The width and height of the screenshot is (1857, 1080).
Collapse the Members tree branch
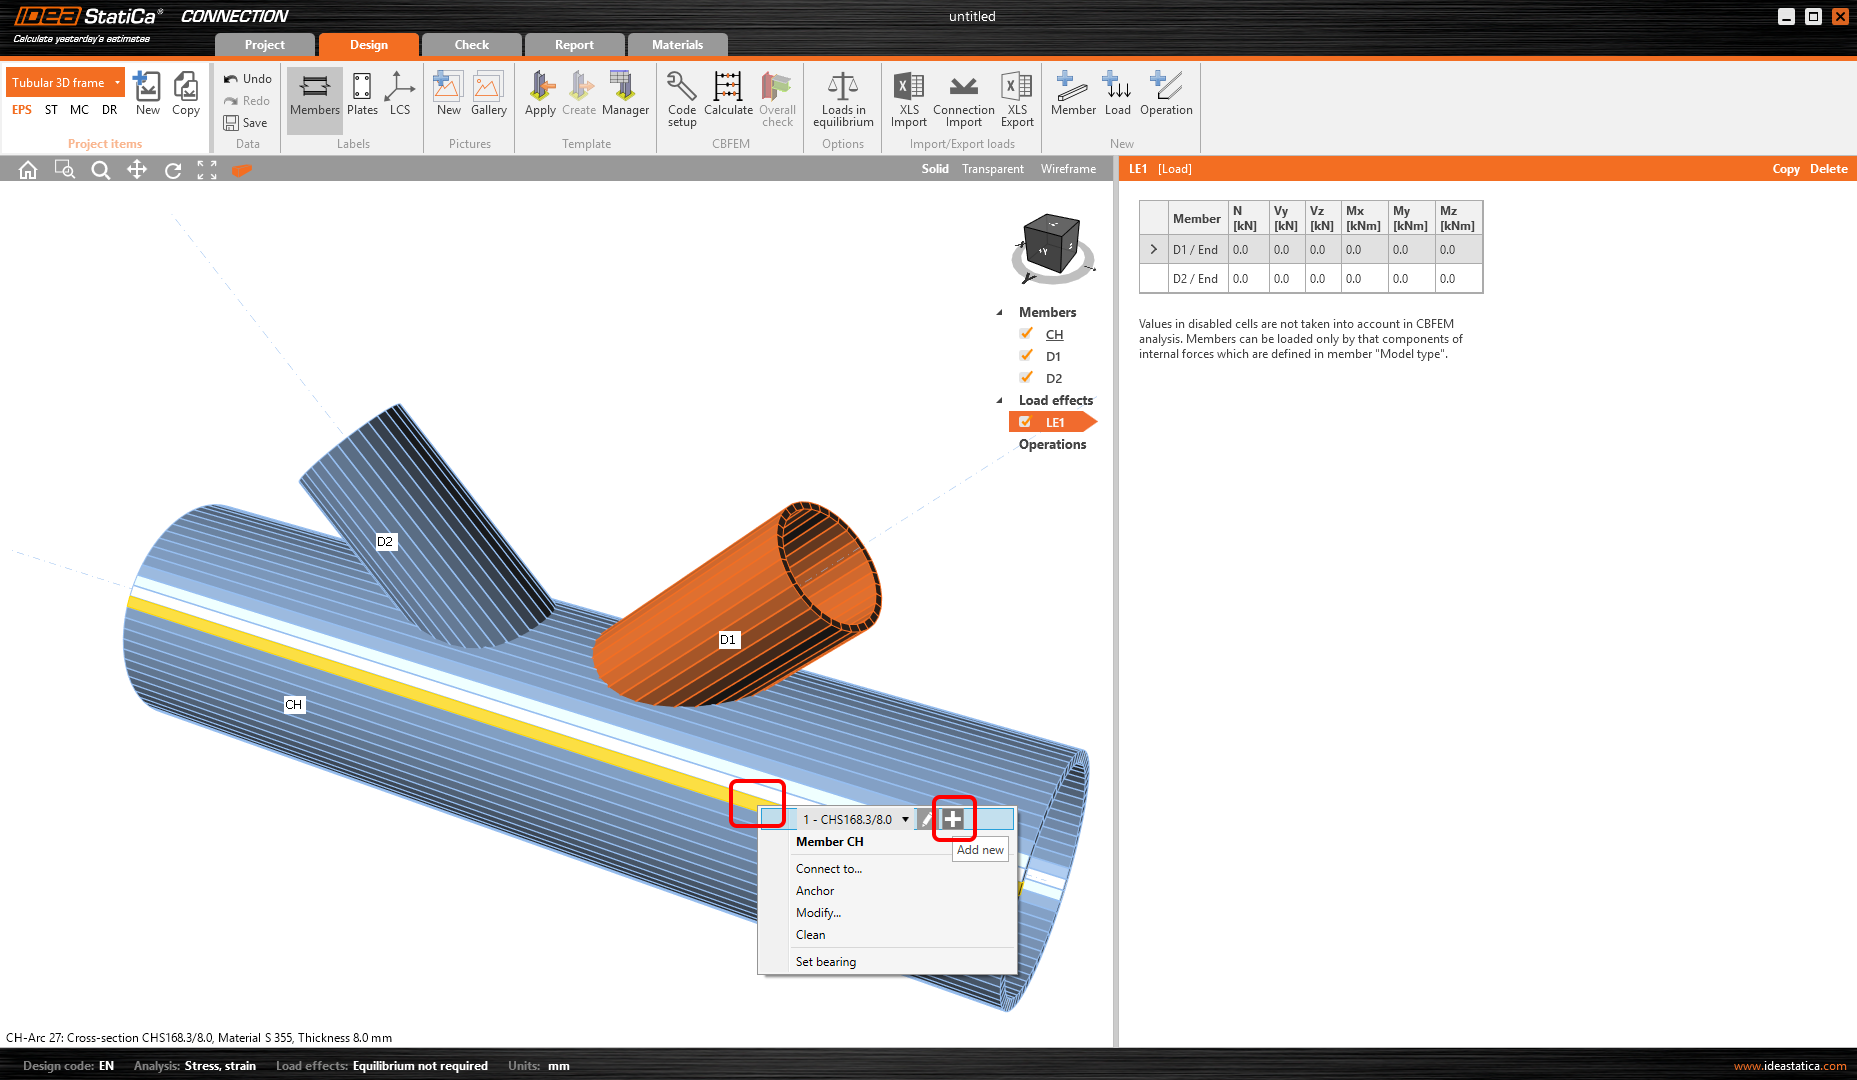click(999, 311)
